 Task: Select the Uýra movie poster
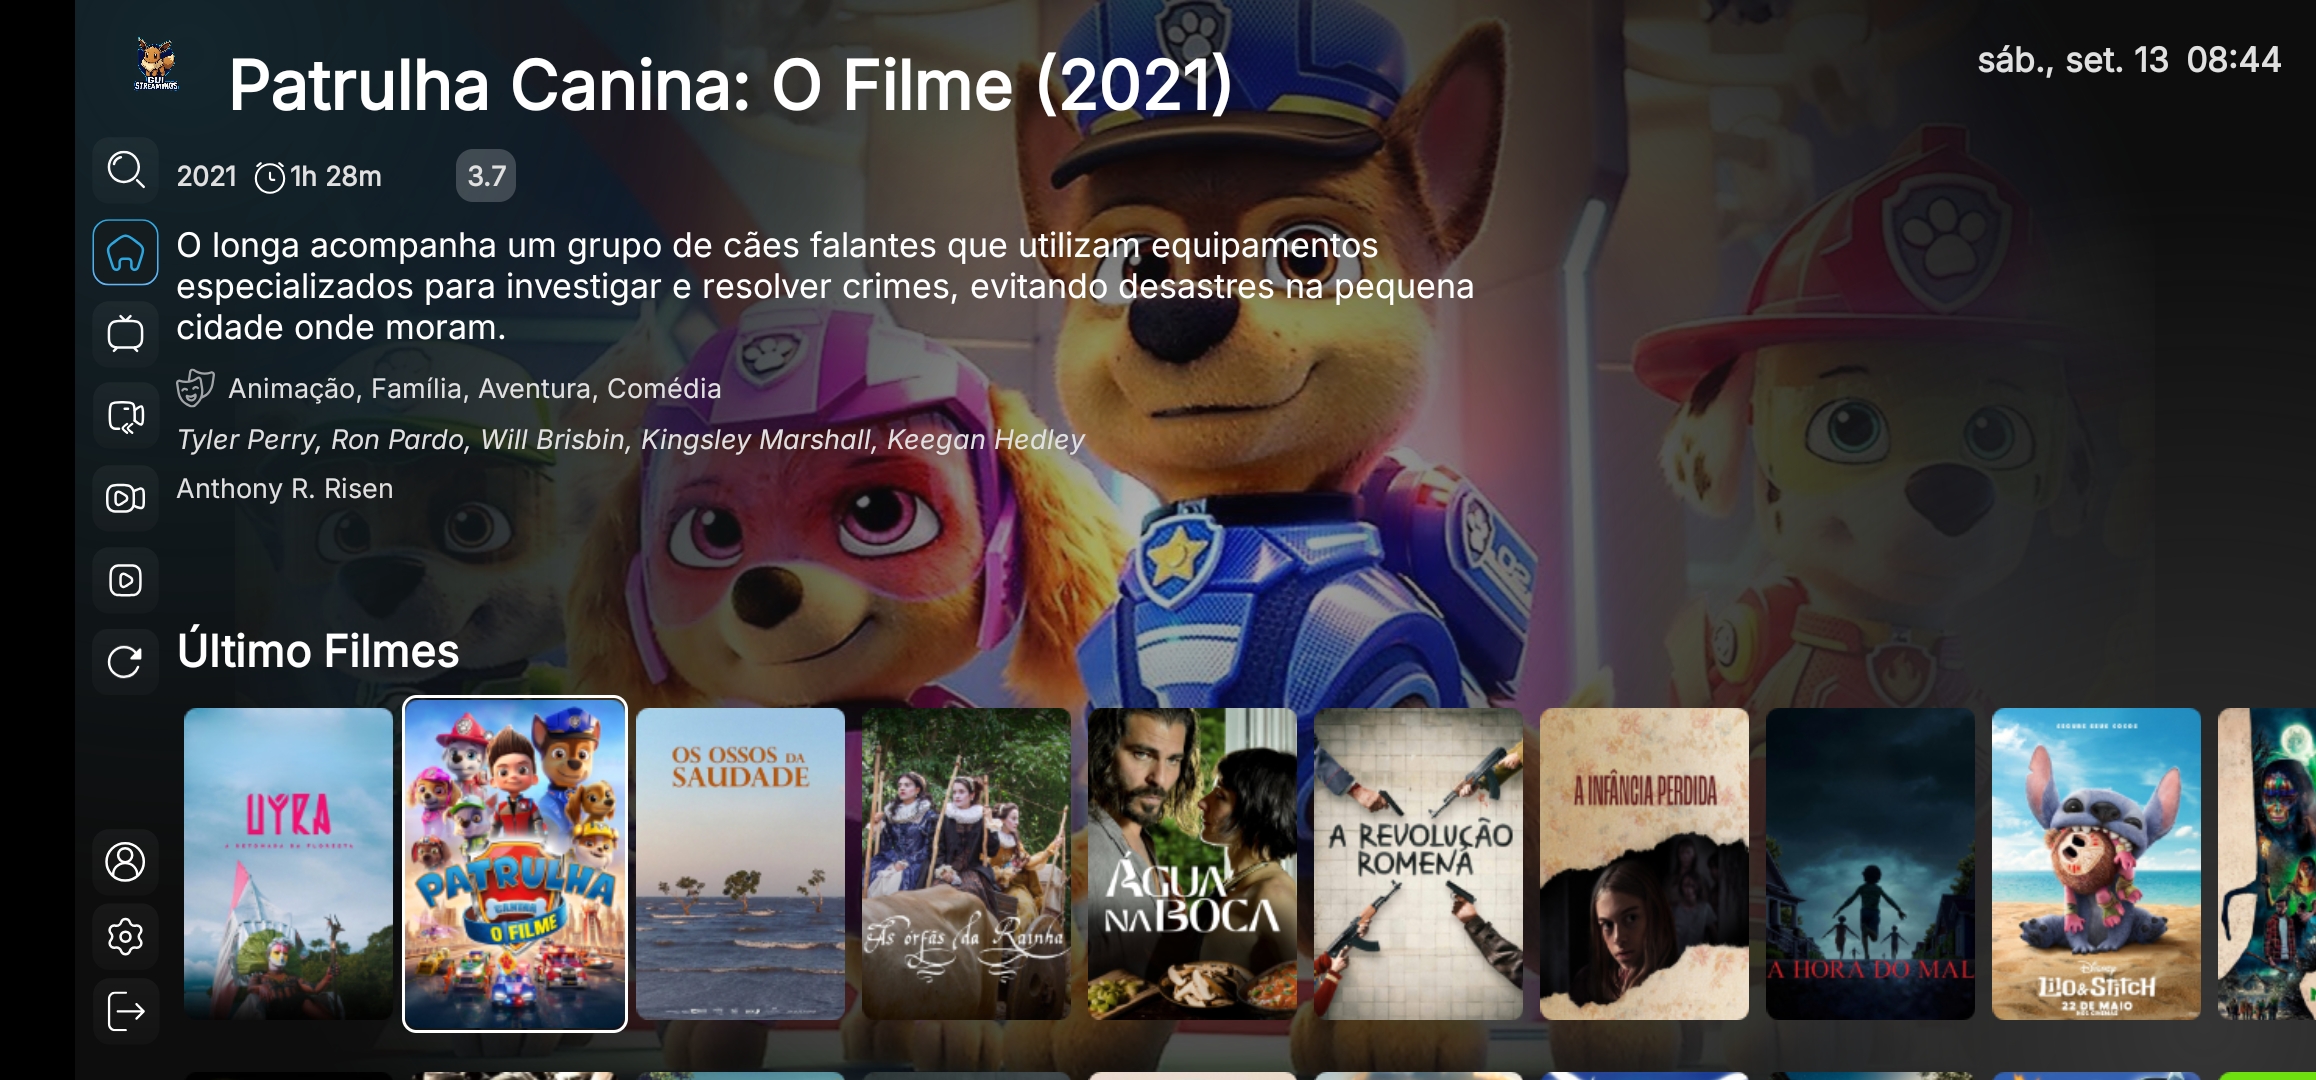[288, 864]
